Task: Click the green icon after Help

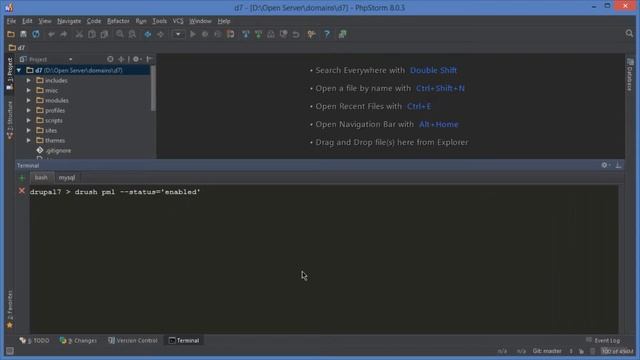Action: click(x=342, y=34)
